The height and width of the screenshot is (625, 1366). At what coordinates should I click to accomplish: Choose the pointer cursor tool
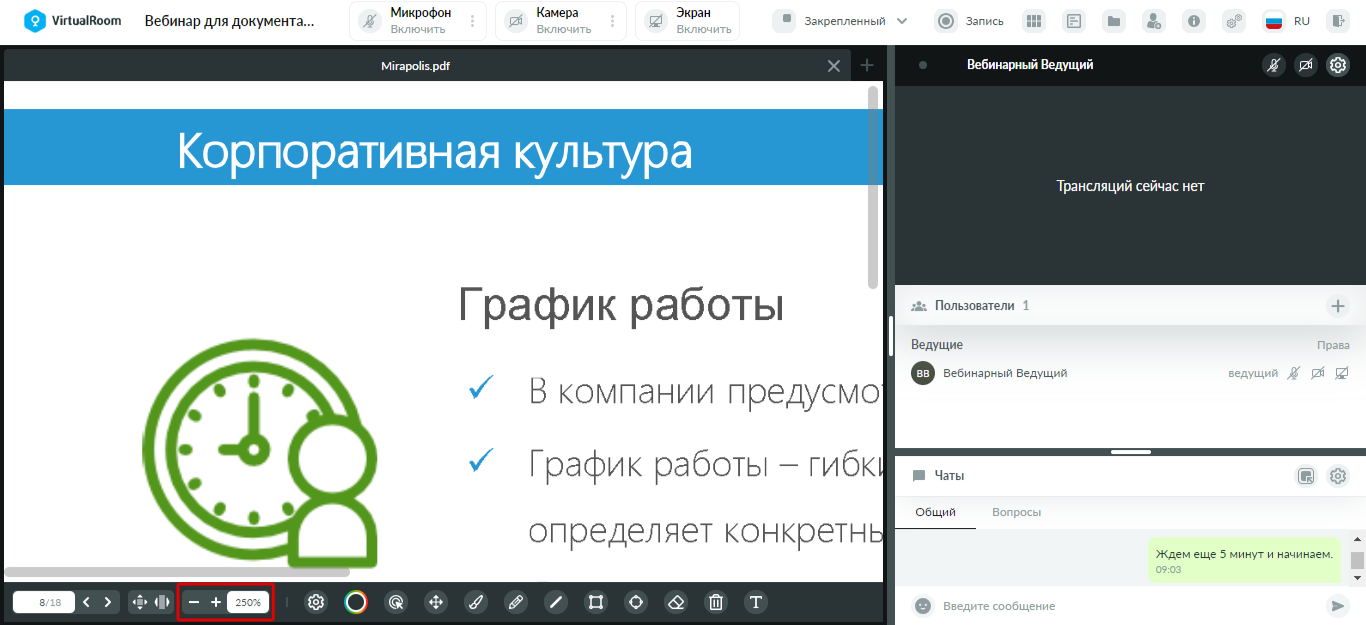click(x=396, y=602)
